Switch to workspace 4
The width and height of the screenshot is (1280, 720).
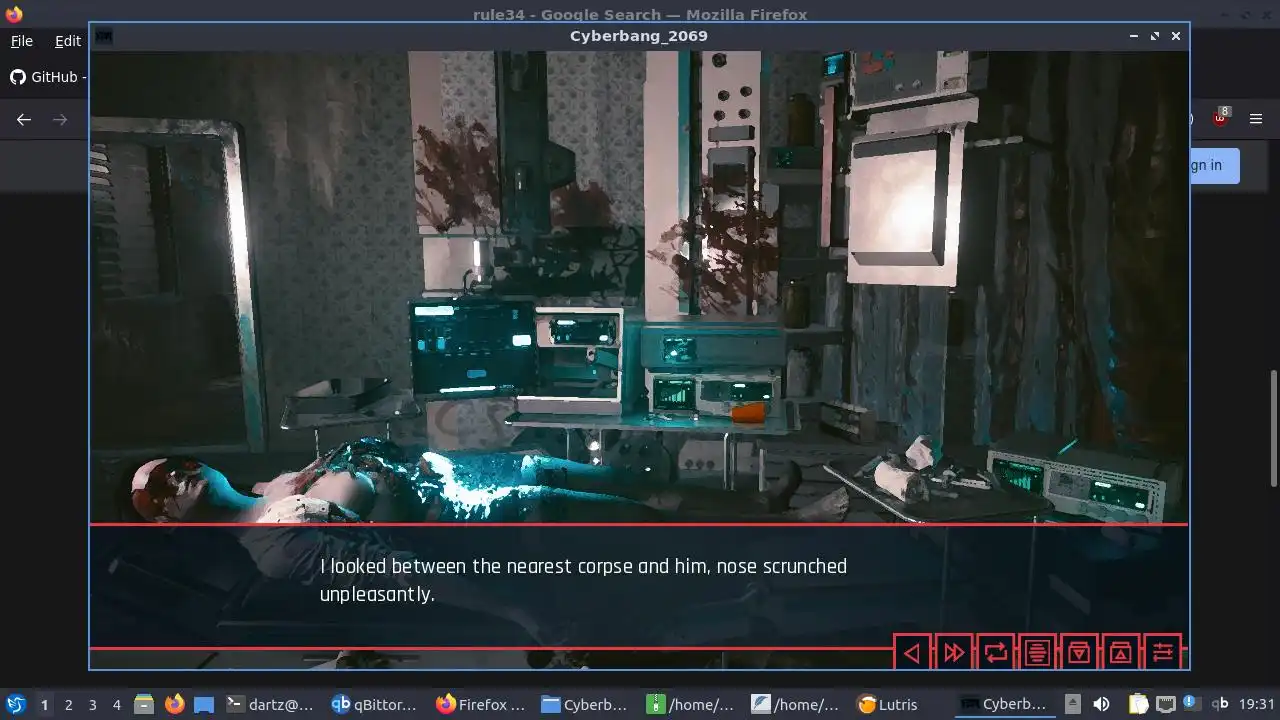[x=117, y=705]
